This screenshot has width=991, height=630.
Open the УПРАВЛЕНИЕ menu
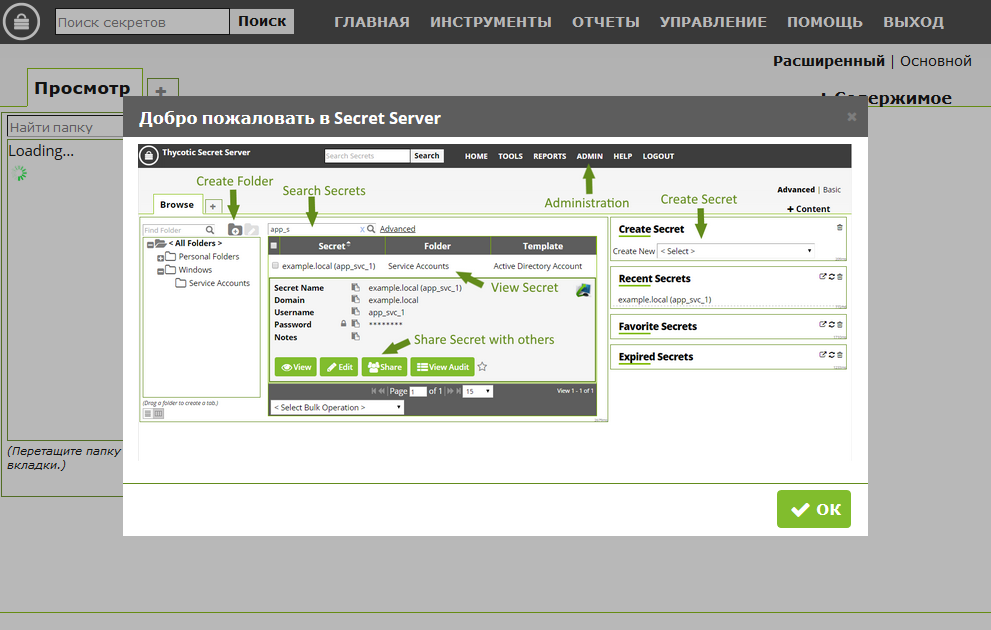coord(713,22)
